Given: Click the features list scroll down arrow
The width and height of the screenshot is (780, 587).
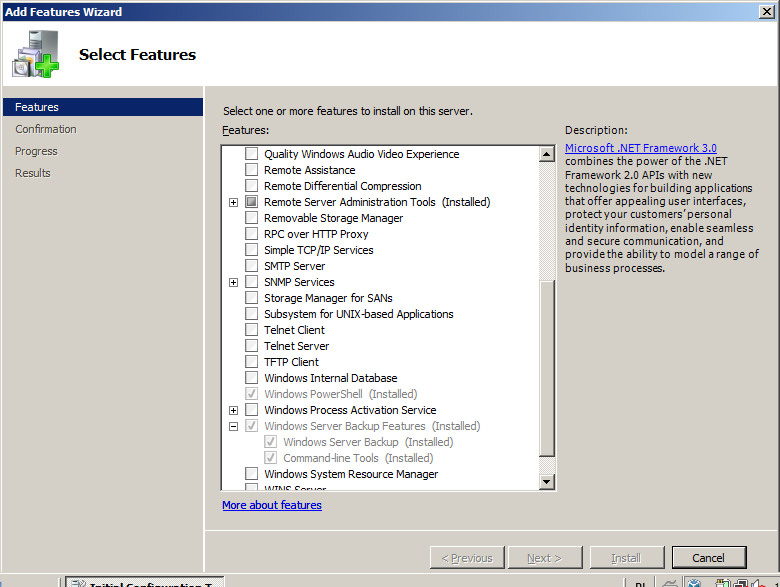Looking at the screenshot, I should (547, 481).
